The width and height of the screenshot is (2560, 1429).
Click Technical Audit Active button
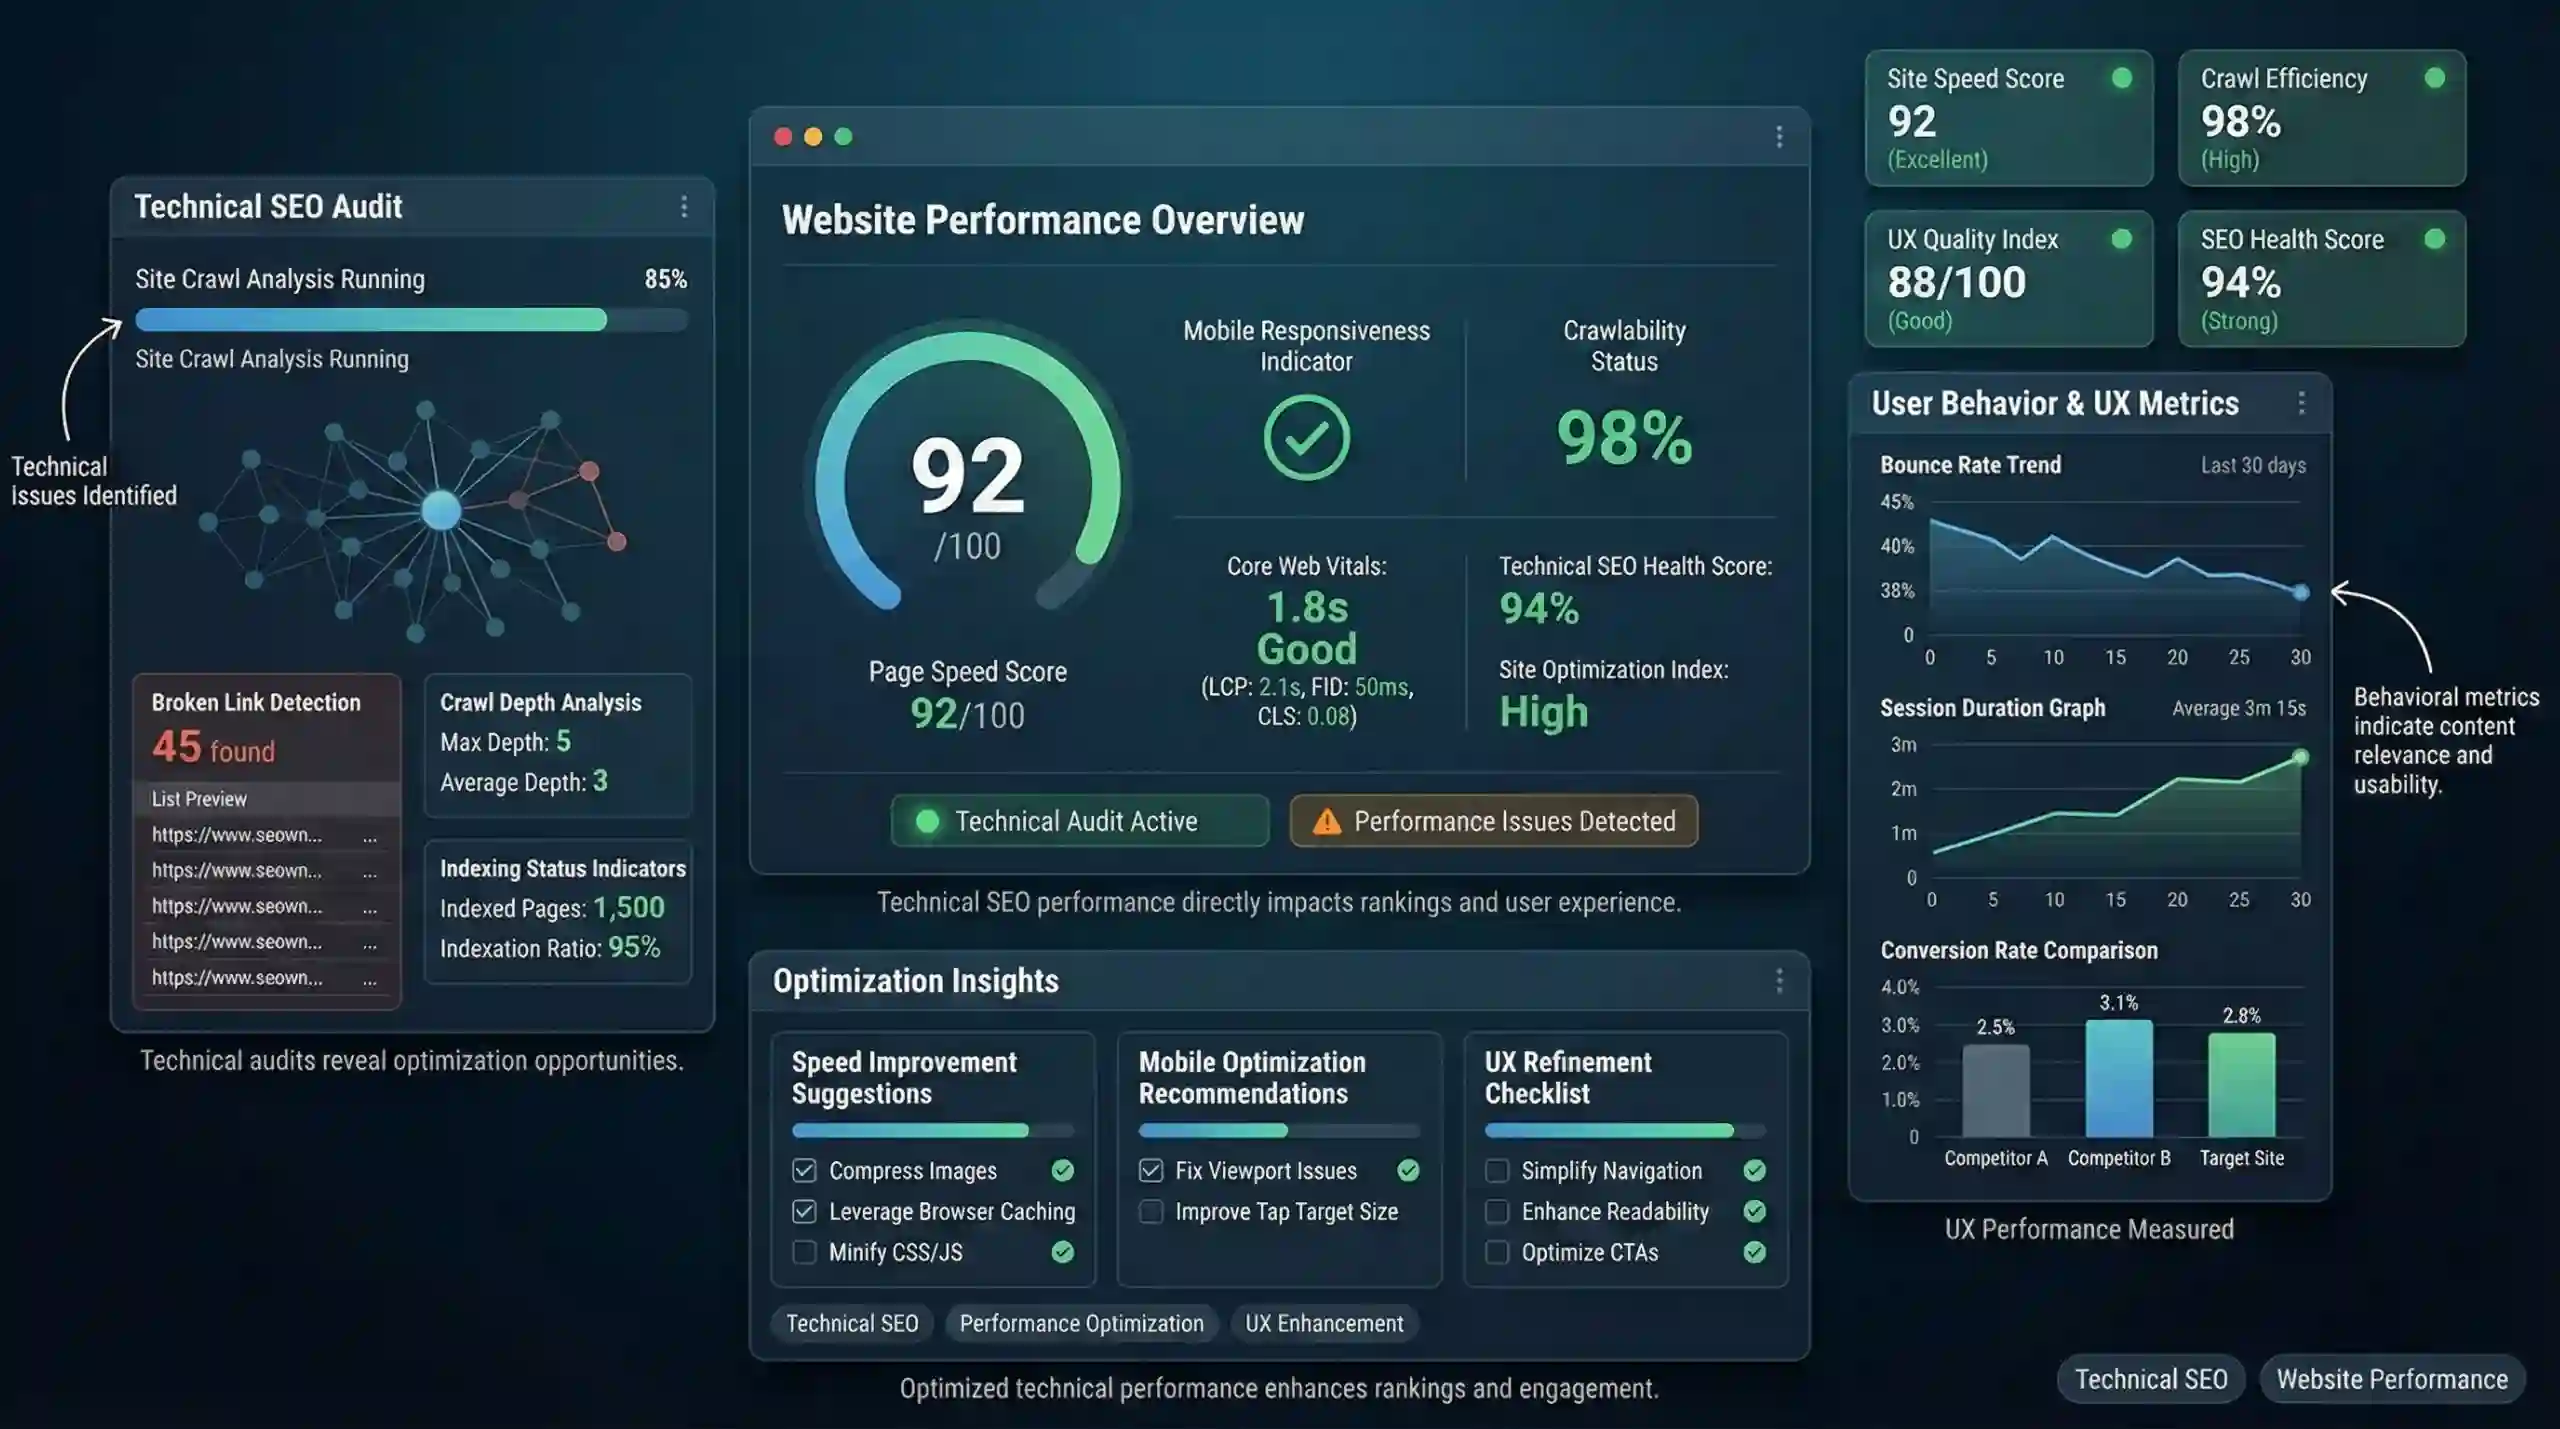point(1079,821)
